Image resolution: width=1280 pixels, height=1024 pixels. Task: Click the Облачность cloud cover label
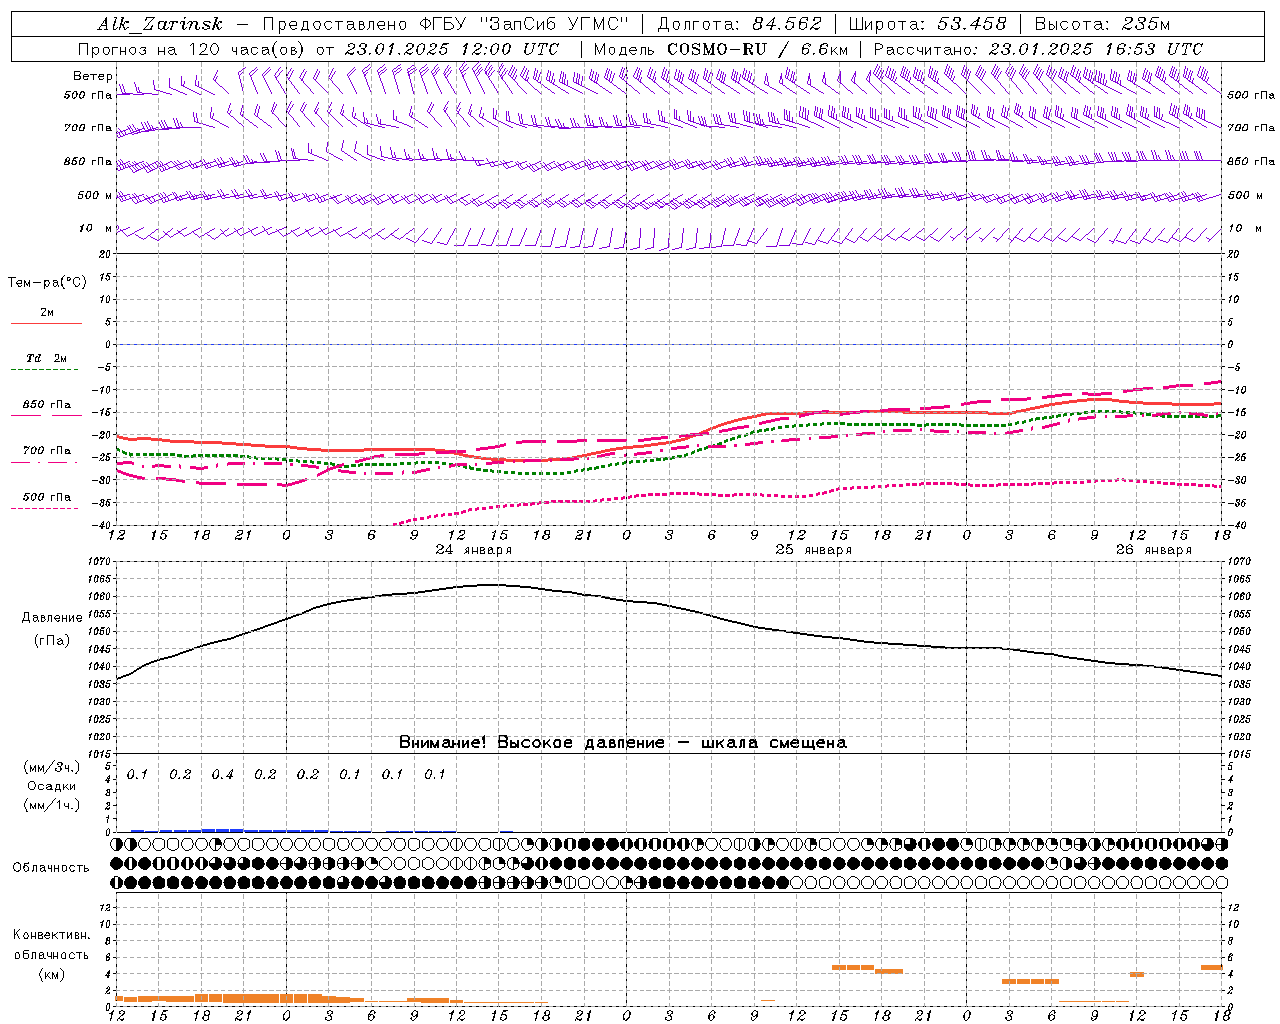click(x=51, y=867)
